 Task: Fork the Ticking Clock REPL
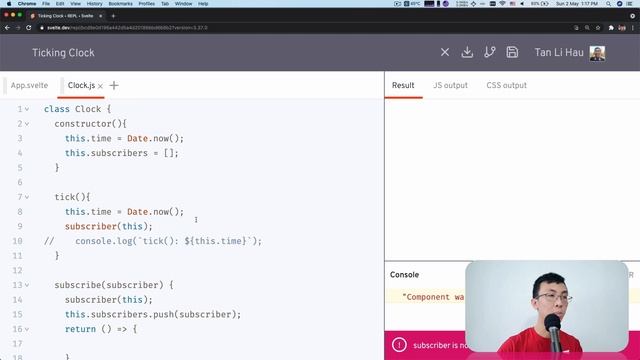pos(489,52)
